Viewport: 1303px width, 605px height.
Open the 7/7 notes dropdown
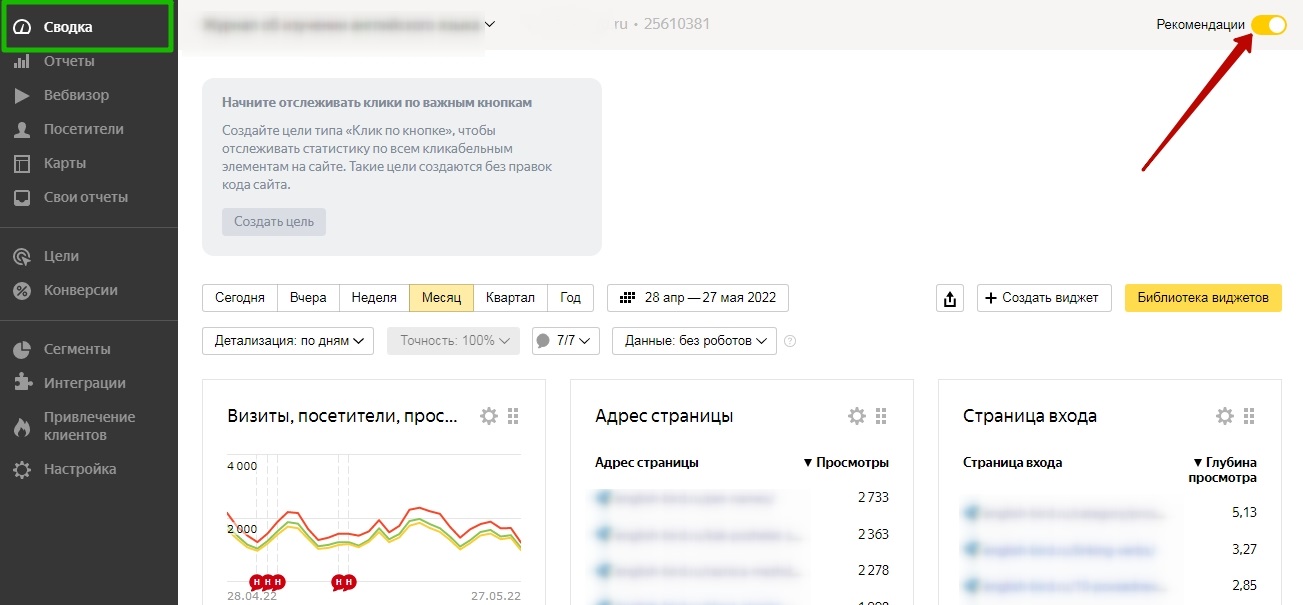566,341
